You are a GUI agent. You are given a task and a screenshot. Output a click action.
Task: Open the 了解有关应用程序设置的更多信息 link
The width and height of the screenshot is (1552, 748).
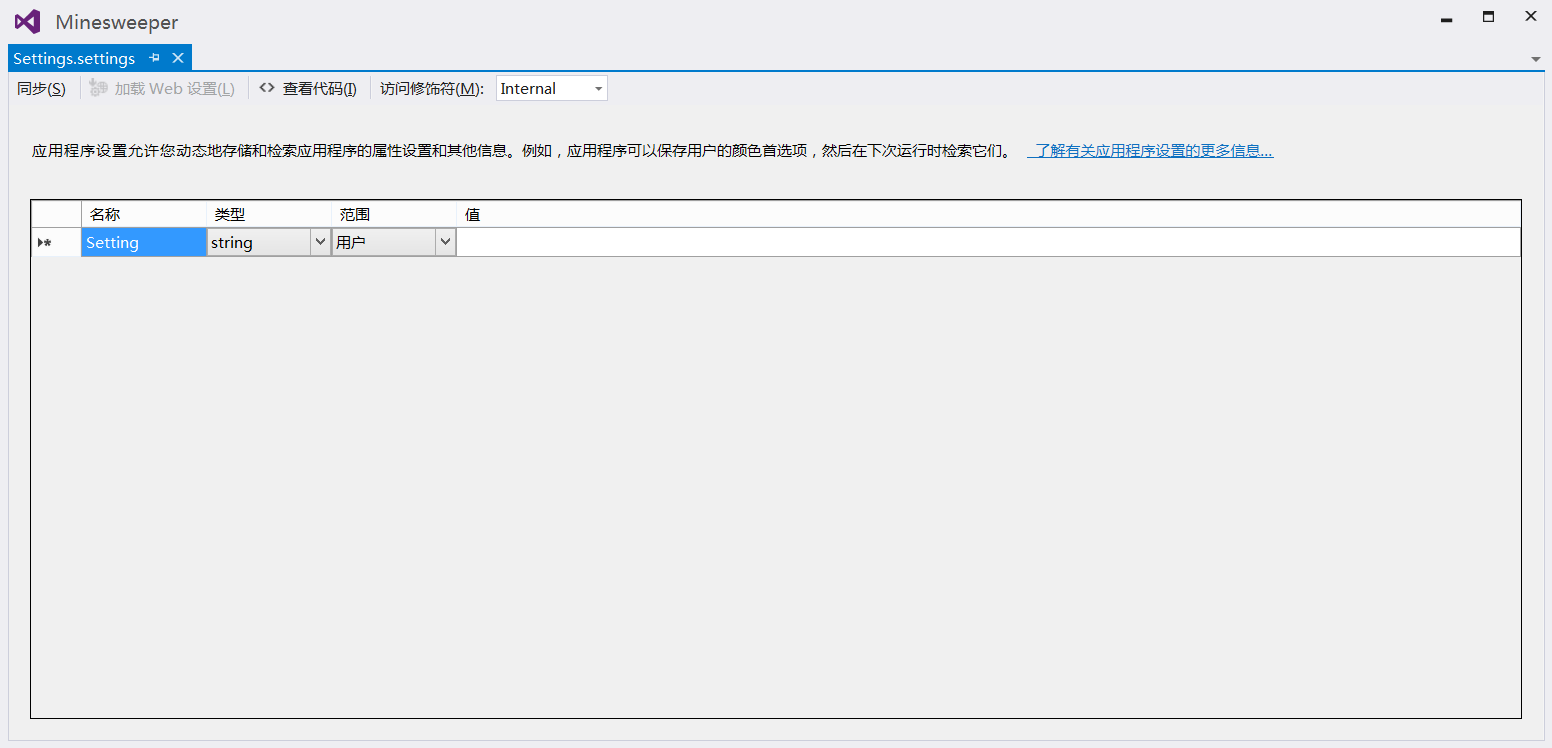click(x=1153, y=151)
